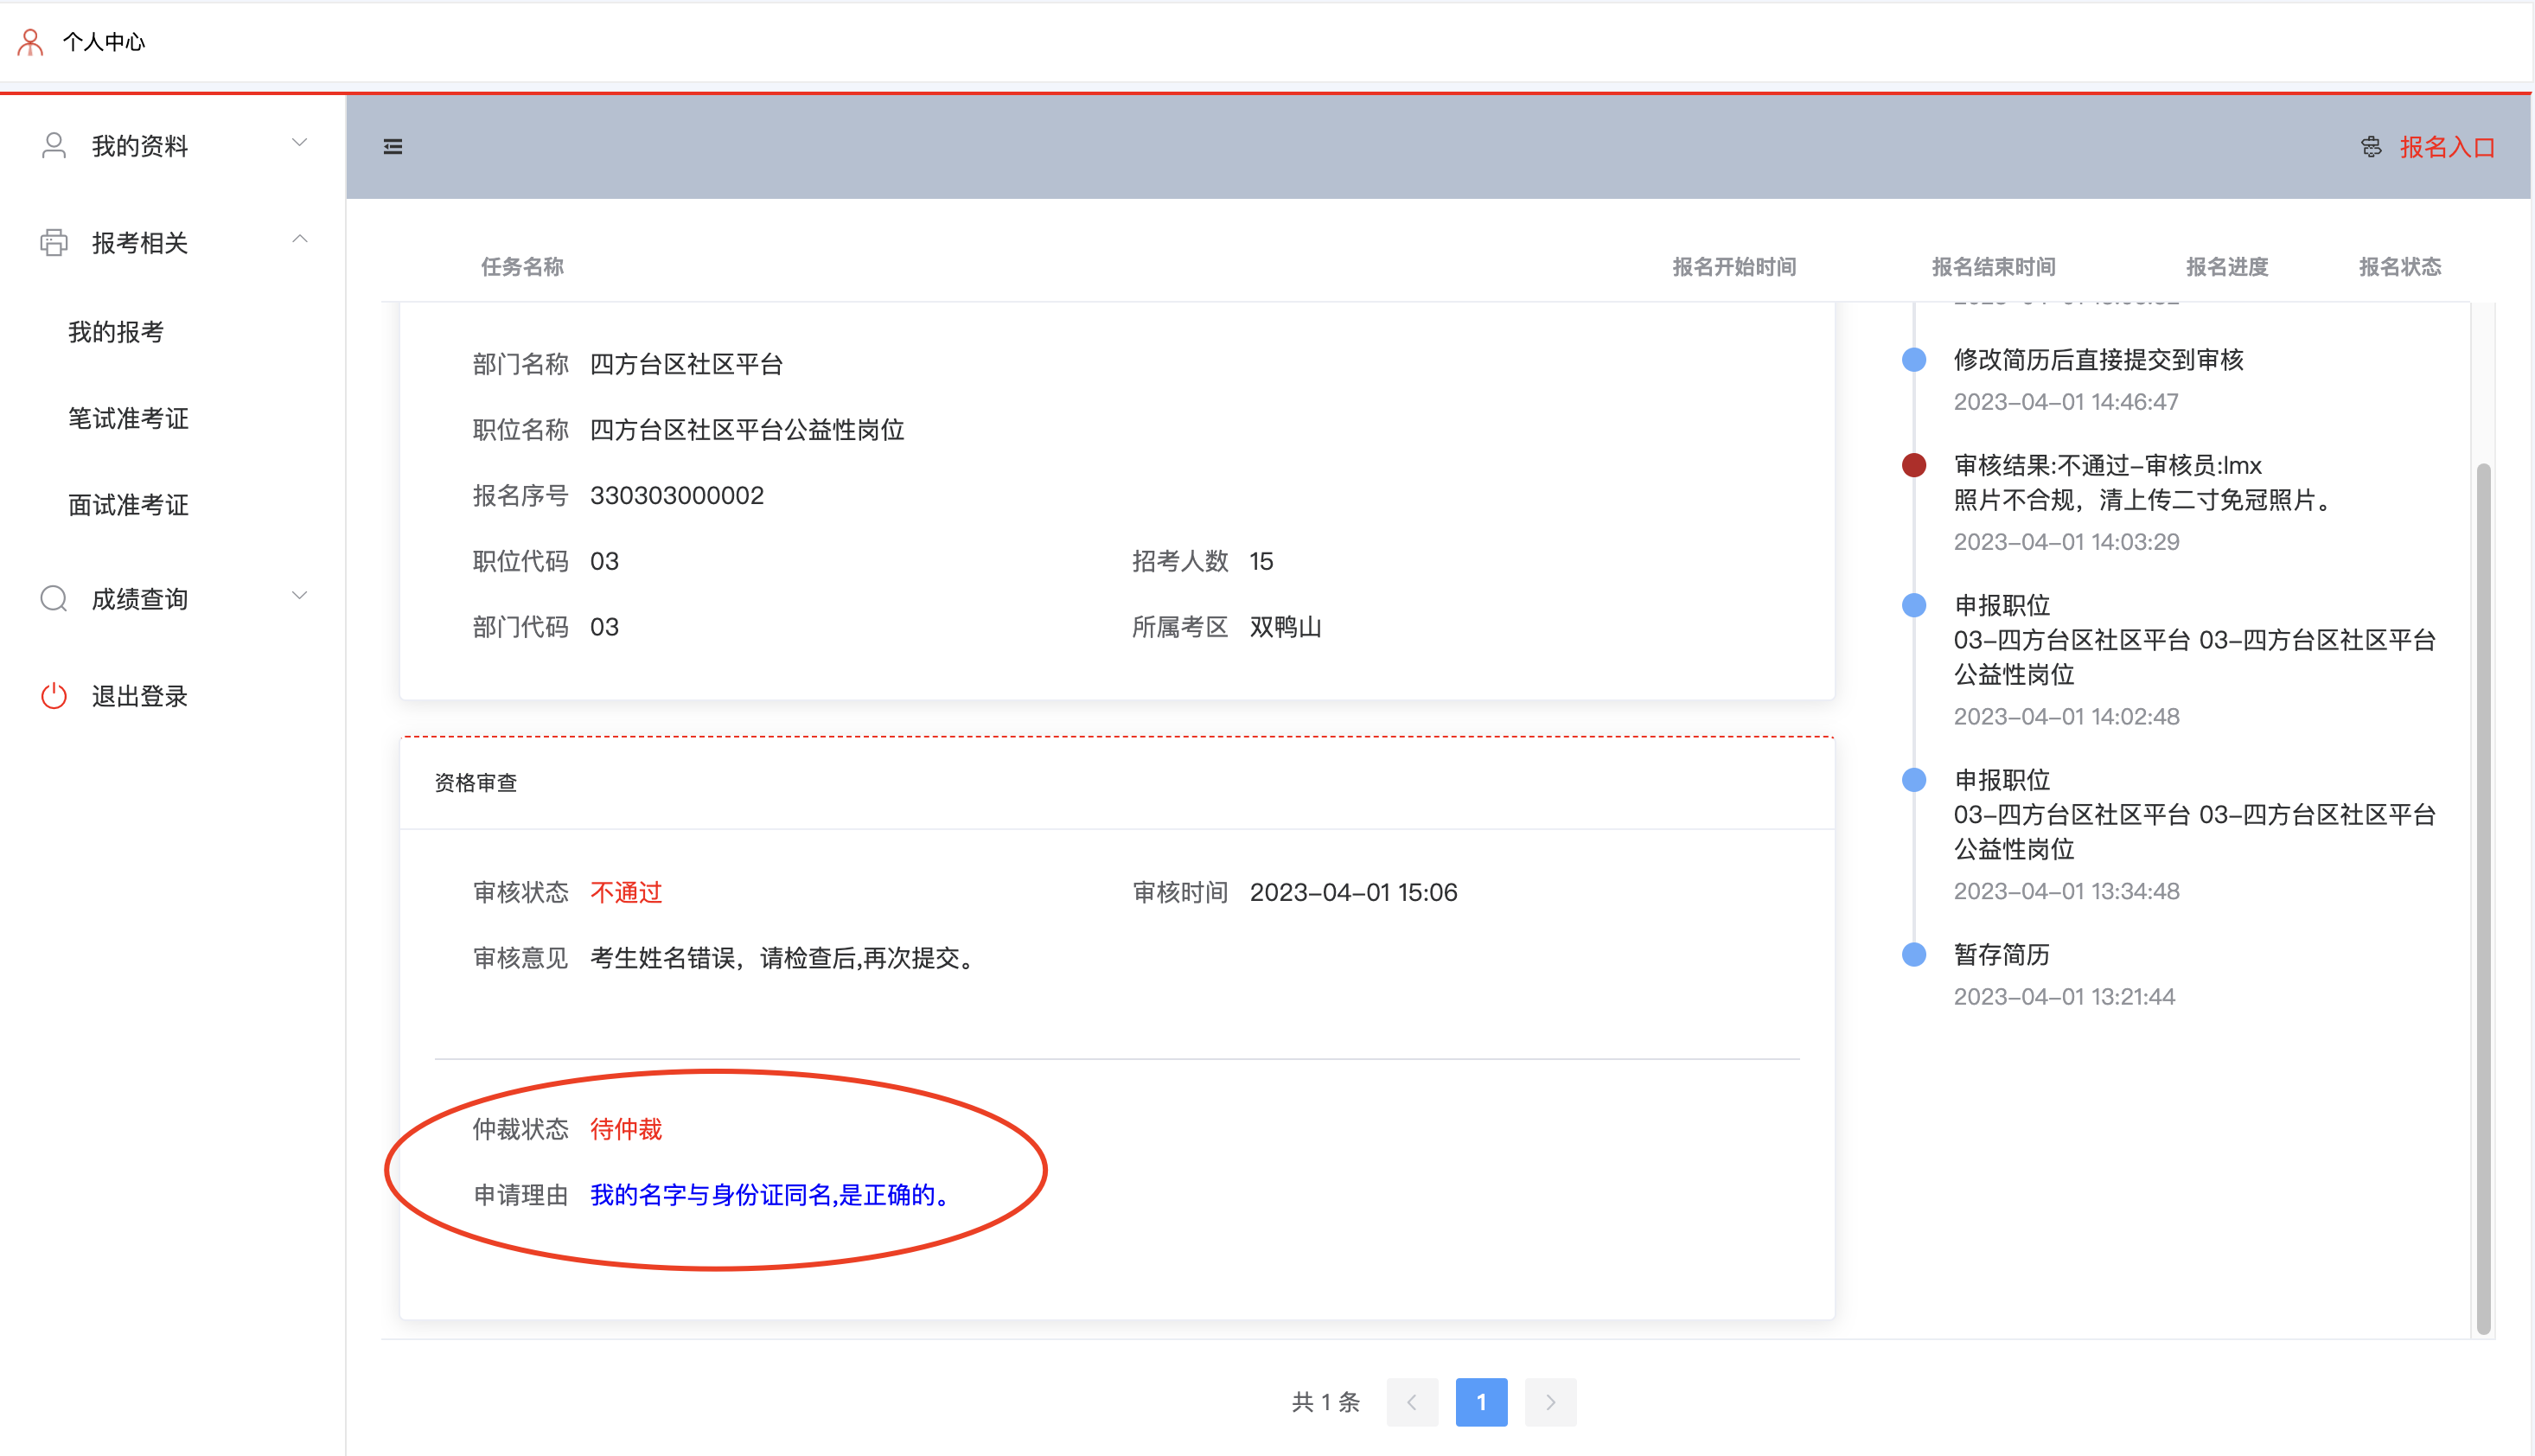The image size is (2535, 1456).
Task: Select page 1 in pagination
Action: pyautogui.click(x=1481, y=1402)
